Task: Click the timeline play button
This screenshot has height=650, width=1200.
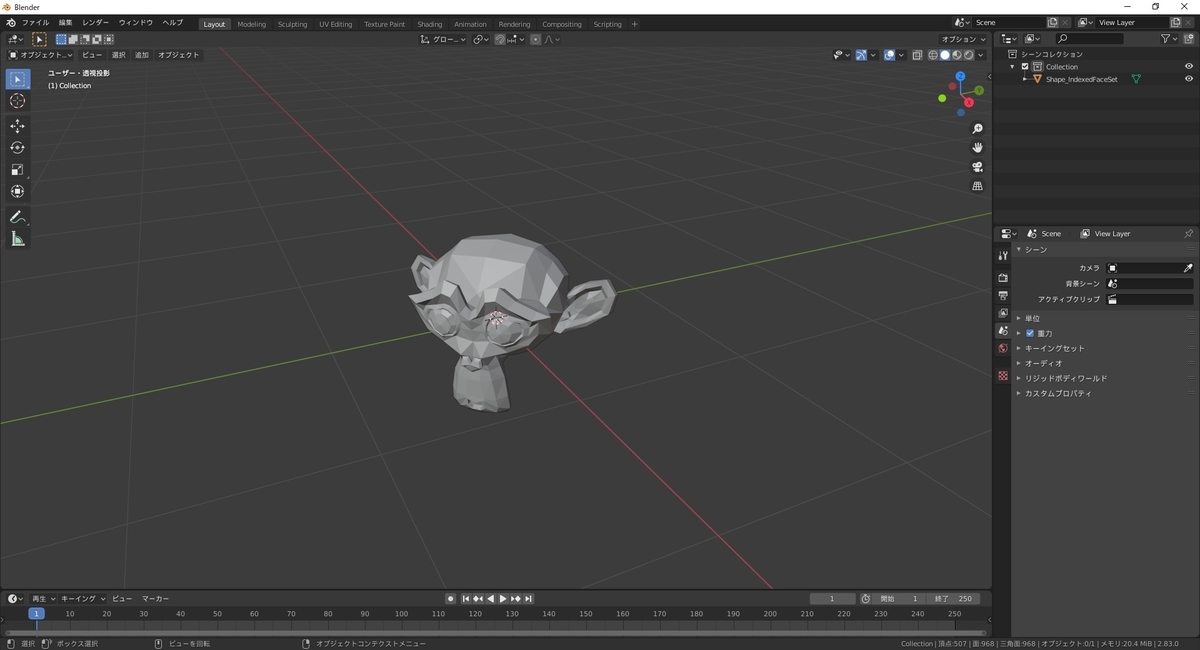Action: click(503, 598)
